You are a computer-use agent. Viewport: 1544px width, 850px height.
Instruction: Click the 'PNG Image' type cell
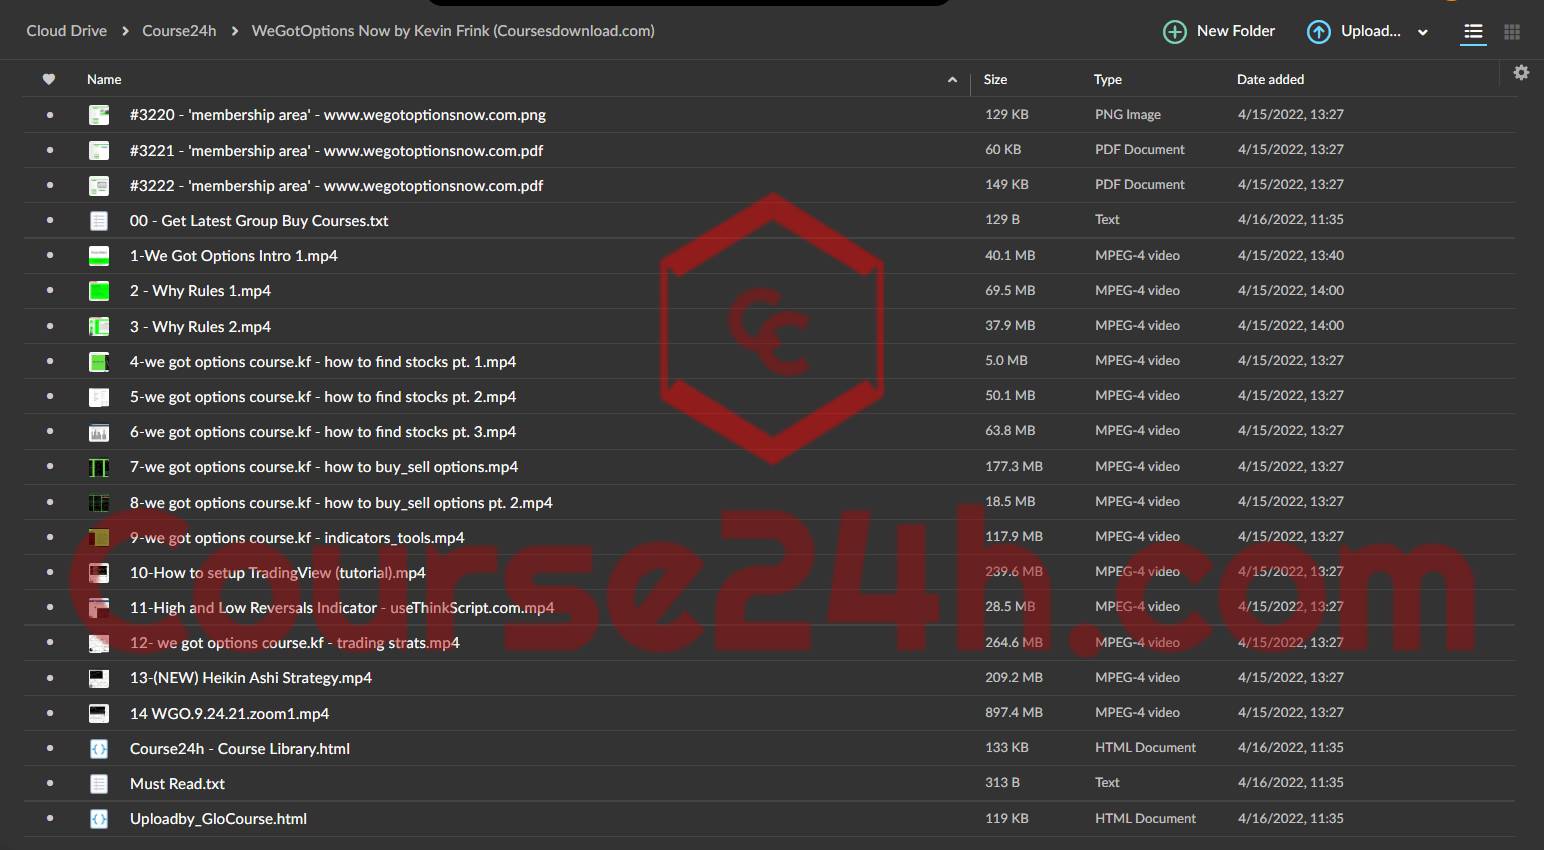click(x=1128, y=114)
